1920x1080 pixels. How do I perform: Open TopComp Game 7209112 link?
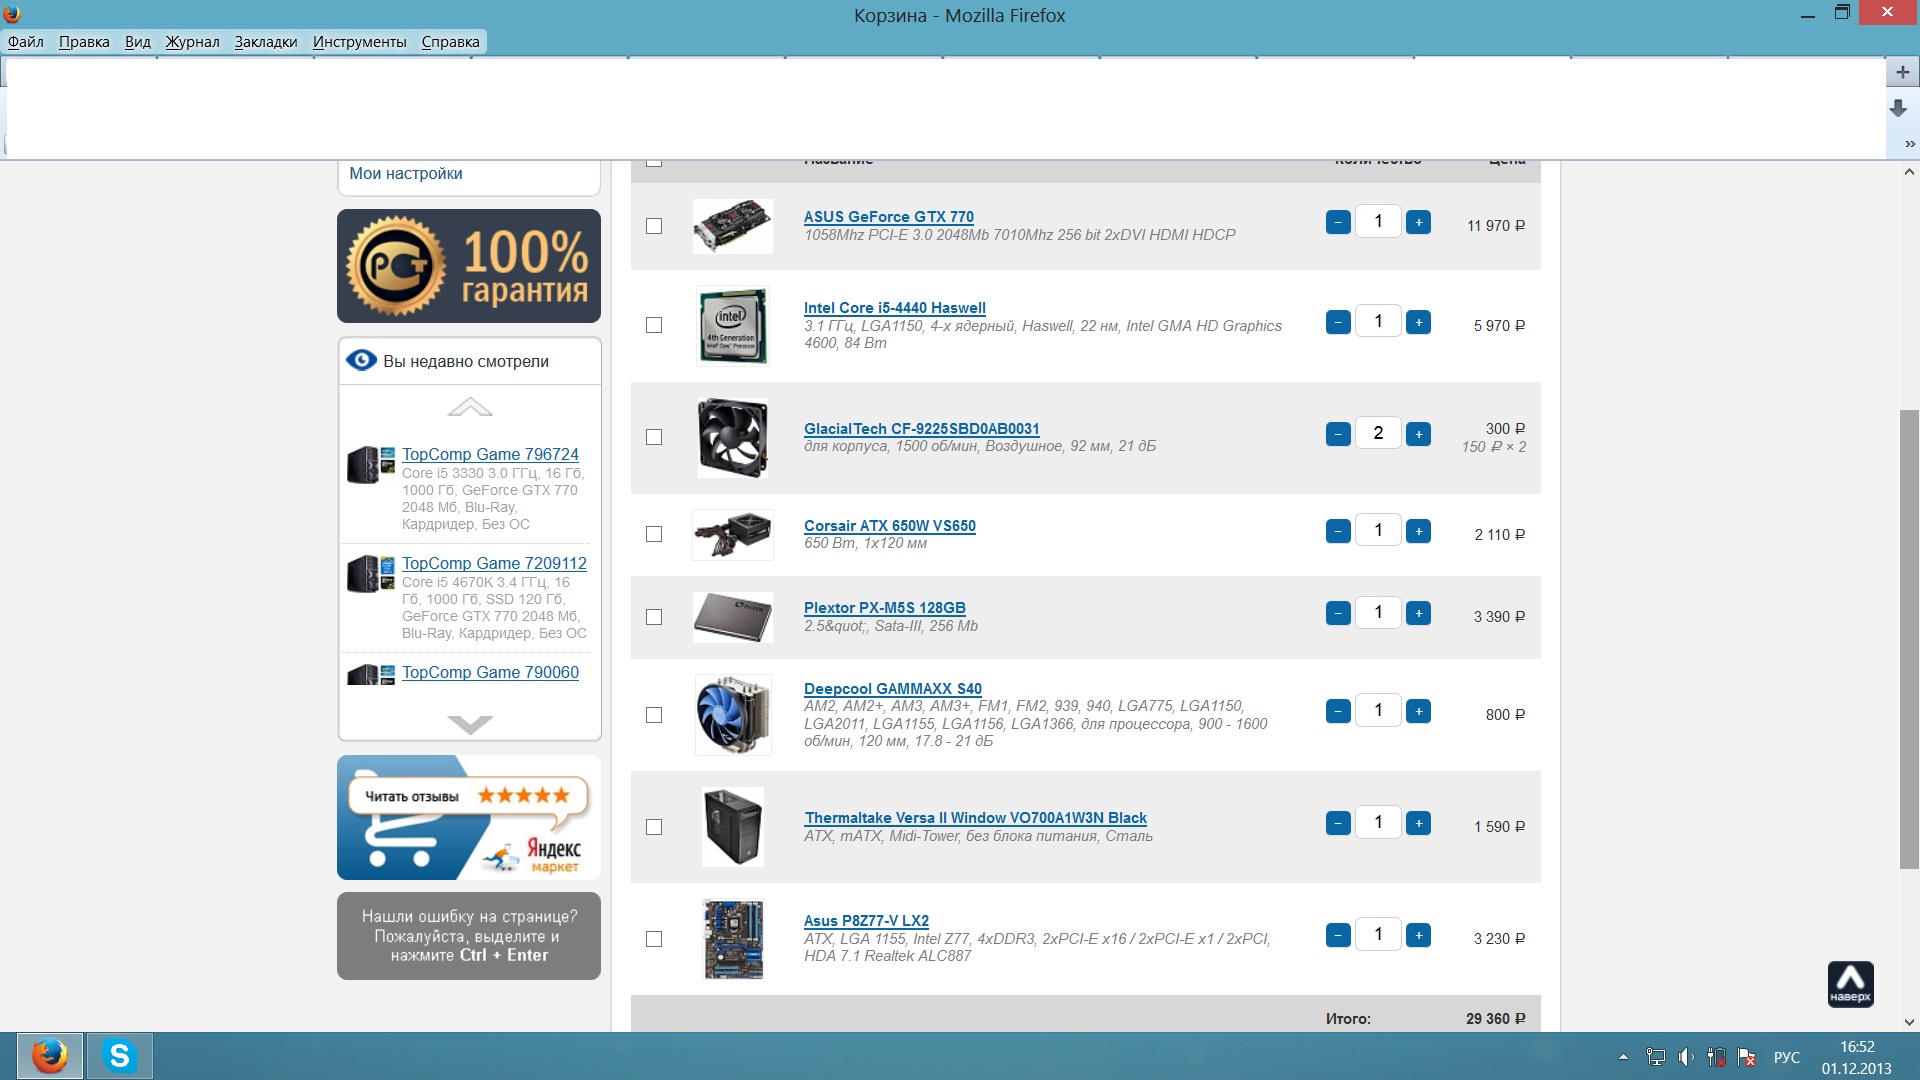494,563
